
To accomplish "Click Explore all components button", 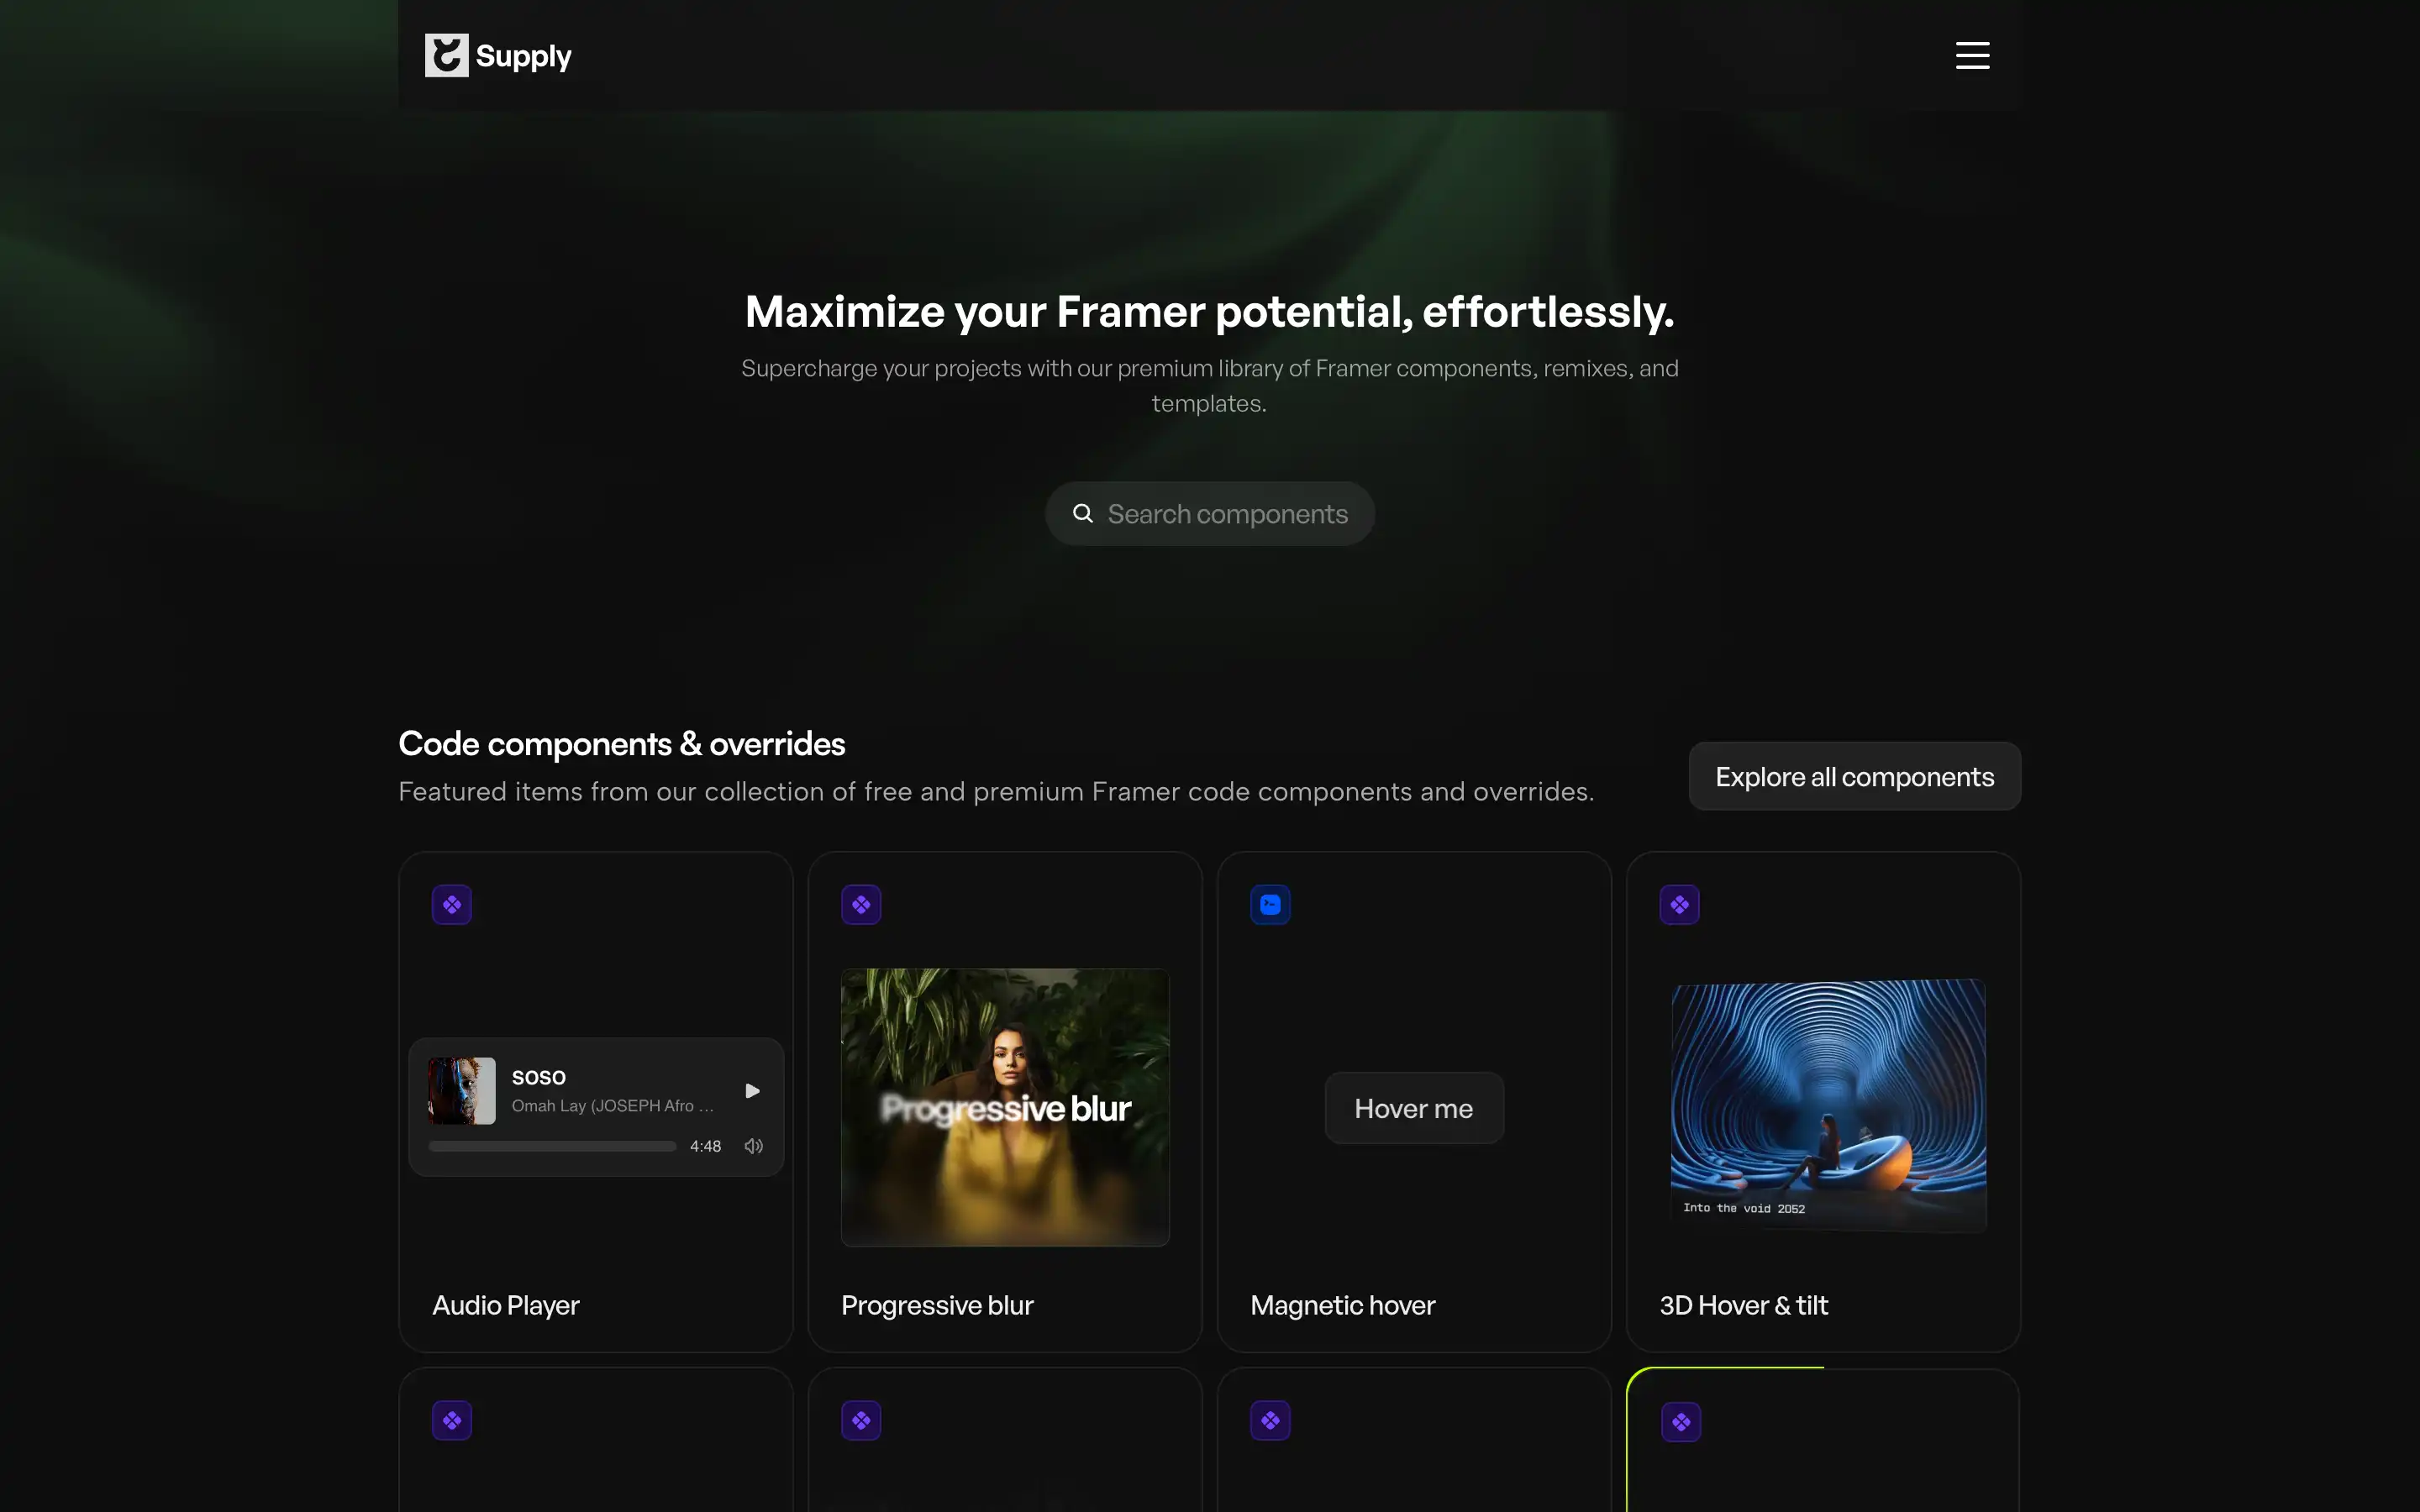I will (1854, 776).
